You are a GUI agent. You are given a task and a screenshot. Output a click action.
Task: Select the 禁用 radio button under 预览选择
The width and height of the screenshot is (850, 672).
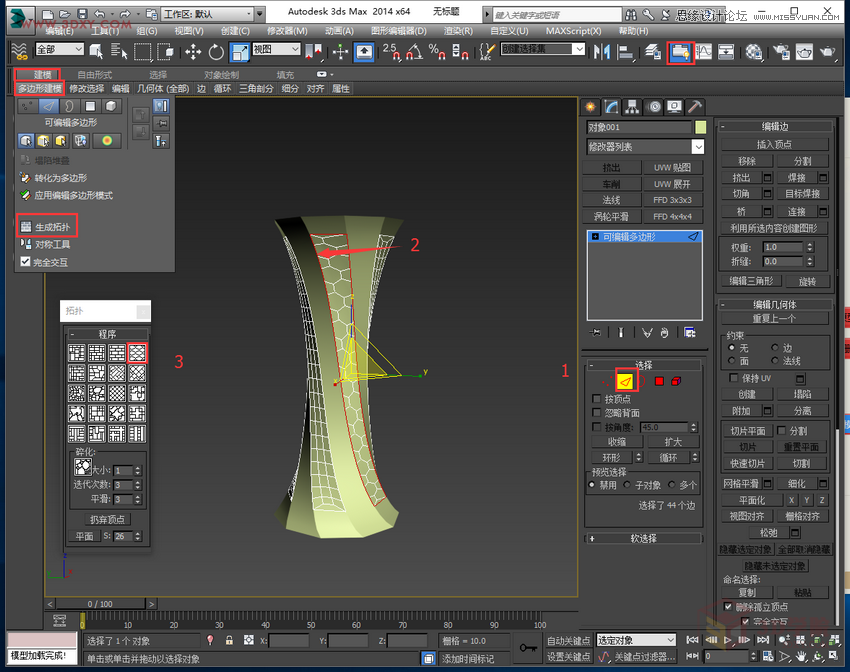tap(591, 484)
